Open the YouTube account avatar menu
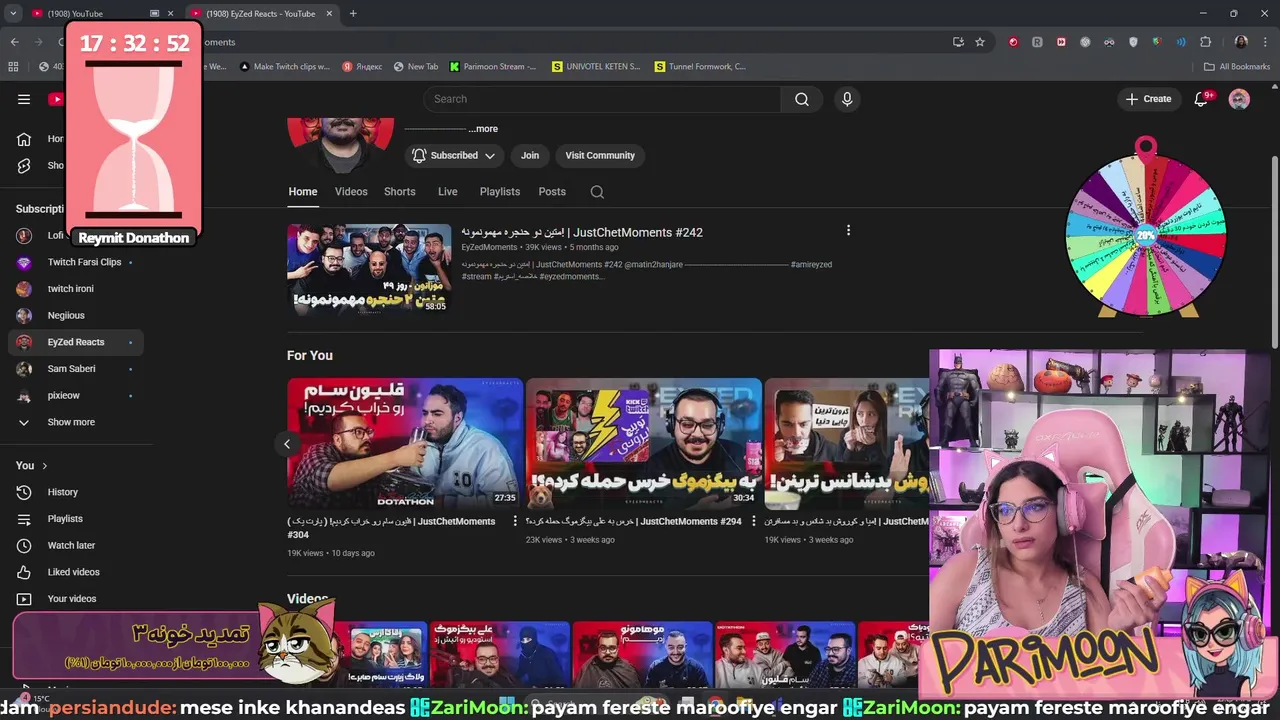 coord(1239,99)
